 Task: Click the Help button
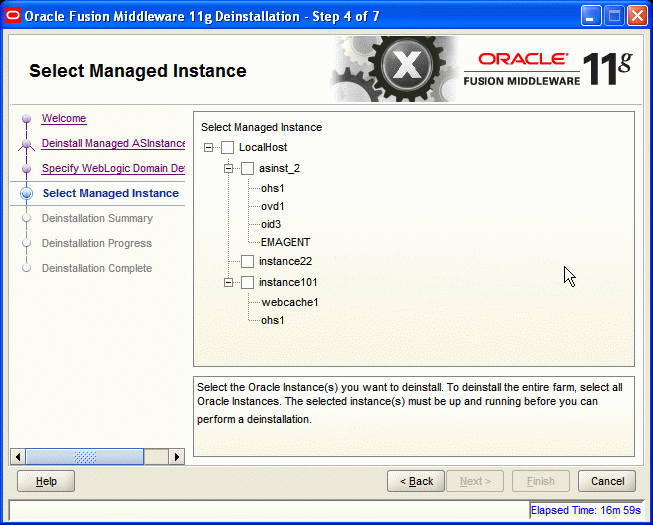[x=46, y=481]
